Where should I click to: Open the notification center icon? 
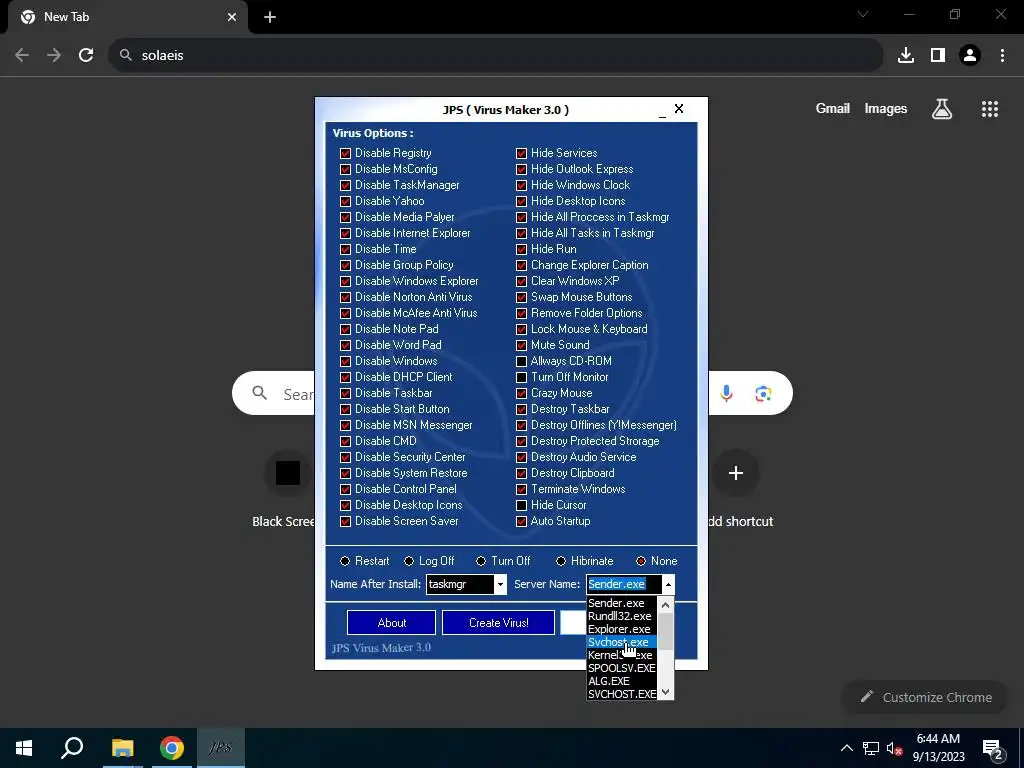[993, 749]
